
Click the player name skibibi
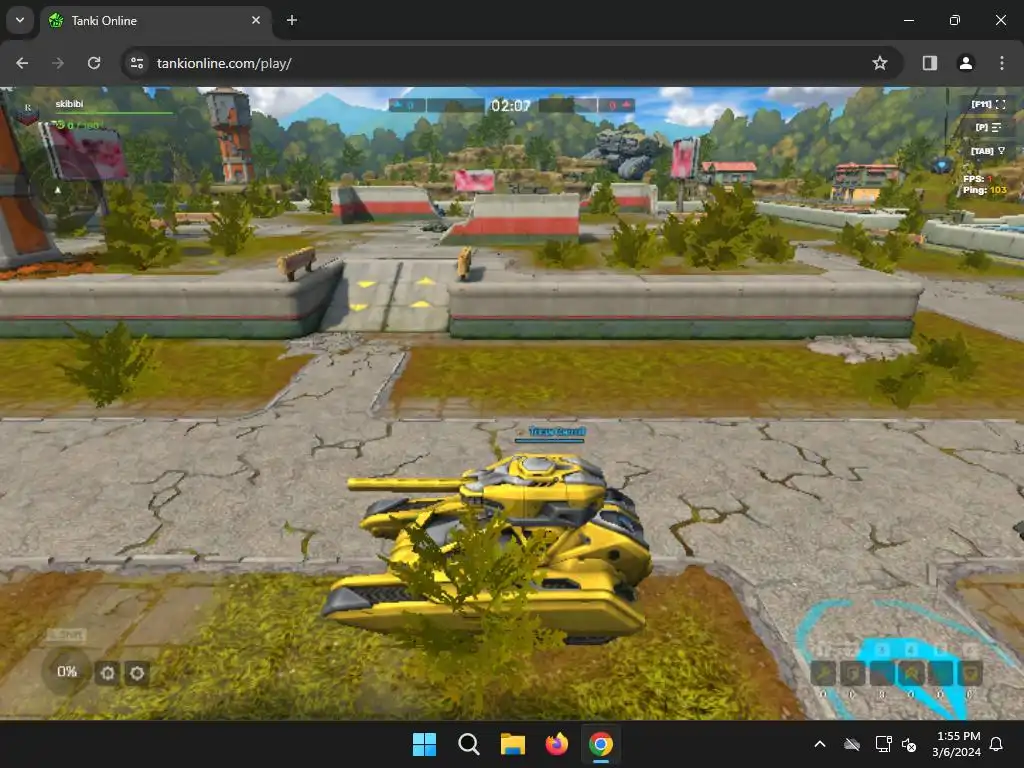69,104
